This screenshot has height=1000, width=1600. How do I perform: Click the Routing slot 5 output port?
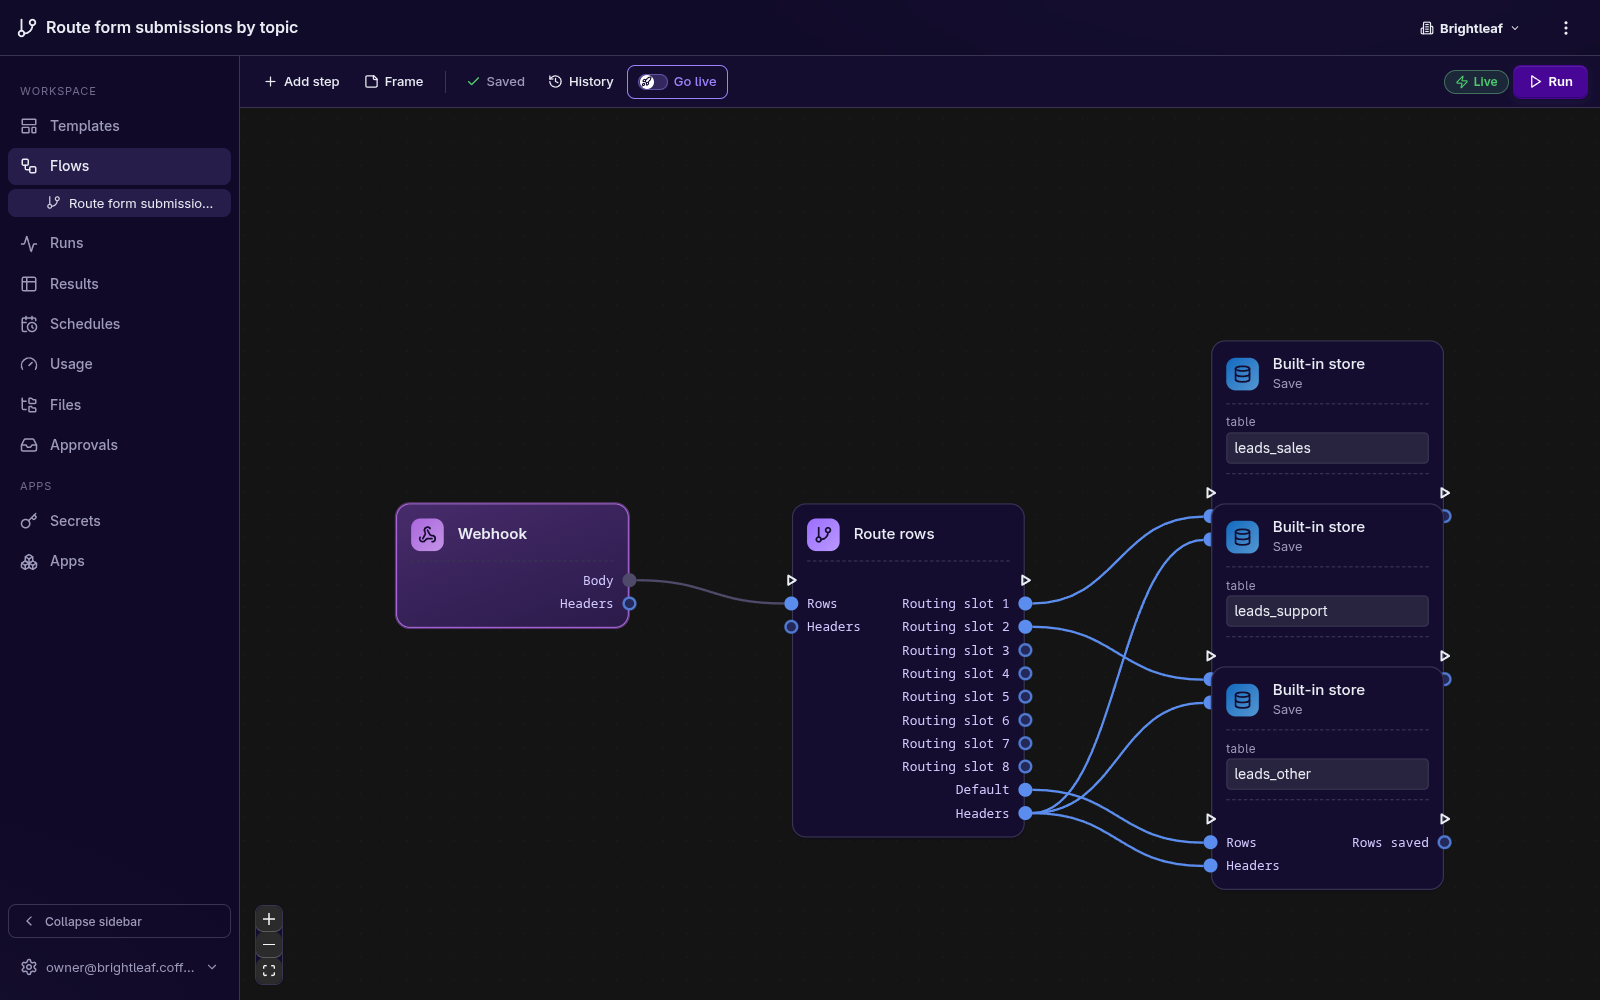[1025, 697]
